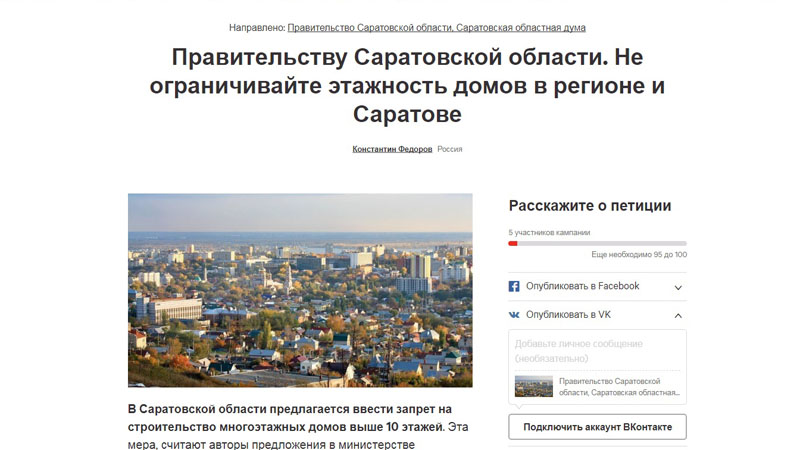
Task: Select the 'Опубликовать в Facebook' option
Action: [582, 286]
